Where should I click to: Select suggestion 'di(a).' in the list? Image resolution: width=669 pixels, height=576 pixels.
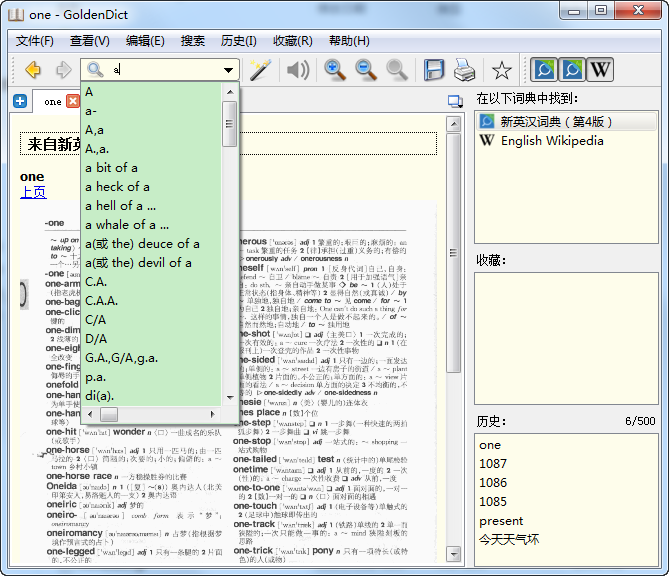click(x=152, y=396)
